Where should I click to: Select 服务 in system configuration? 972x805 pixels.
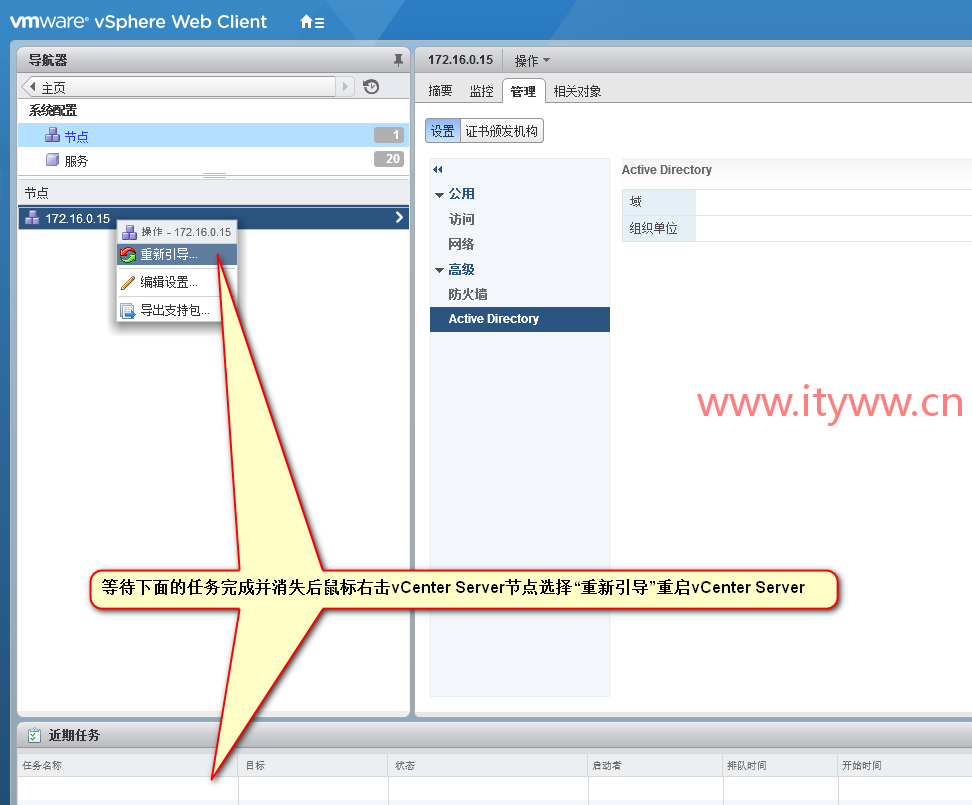click(213, 160)
